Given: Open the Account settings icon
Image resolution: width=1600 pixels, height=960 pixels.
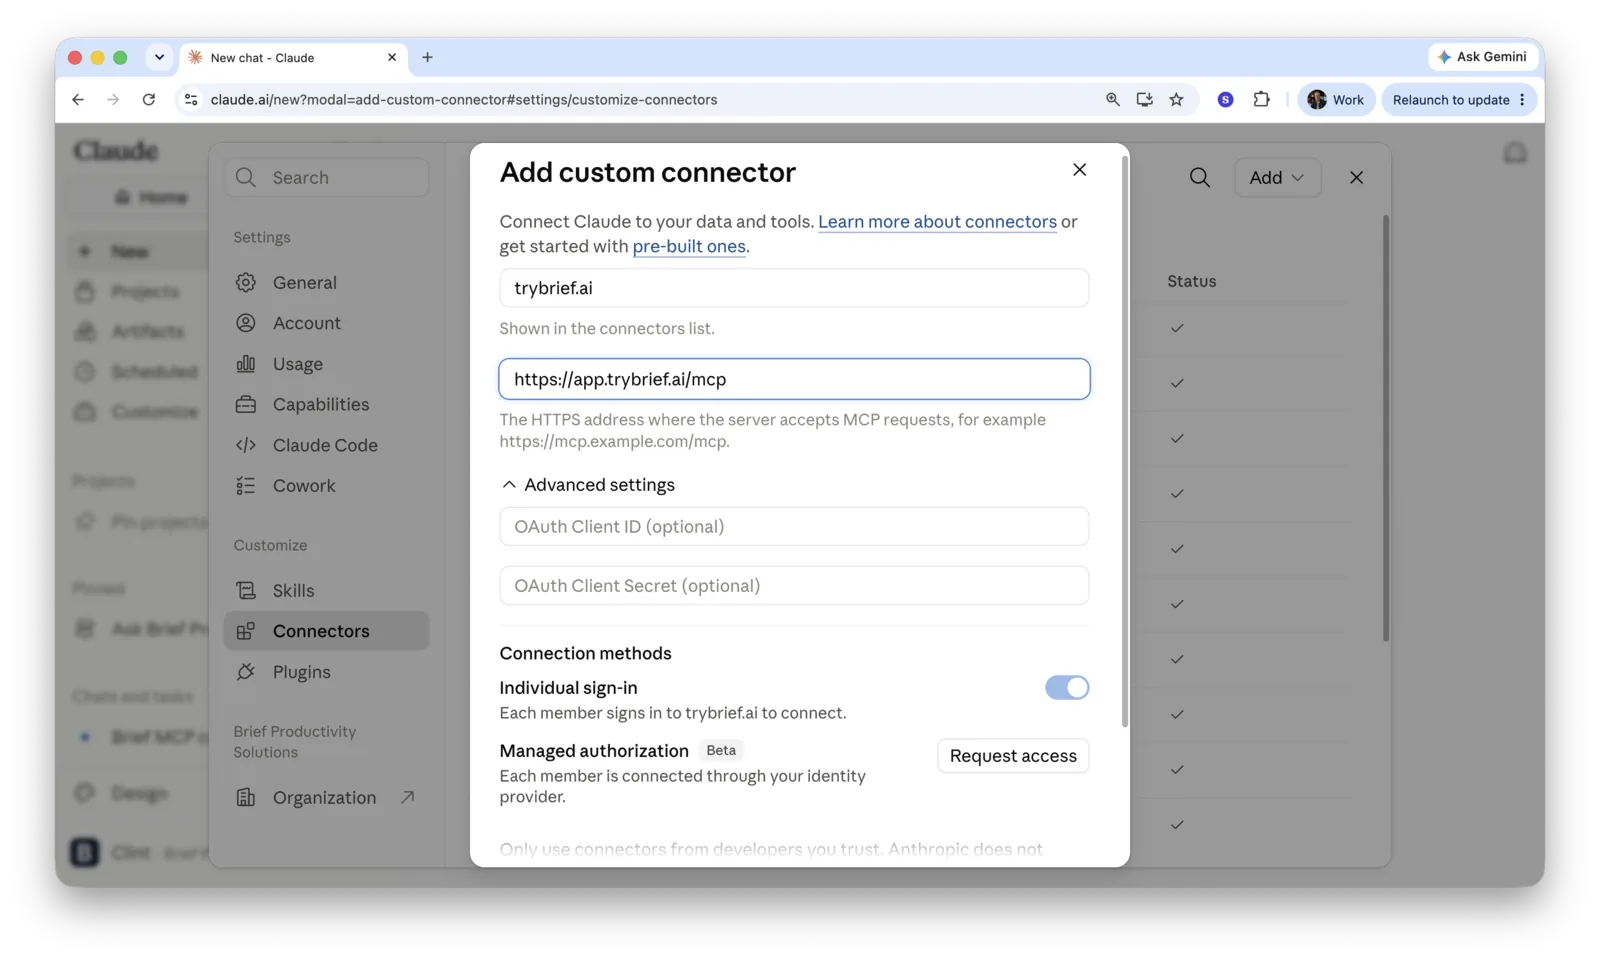Looking at the screenshot, I should 246,323.
